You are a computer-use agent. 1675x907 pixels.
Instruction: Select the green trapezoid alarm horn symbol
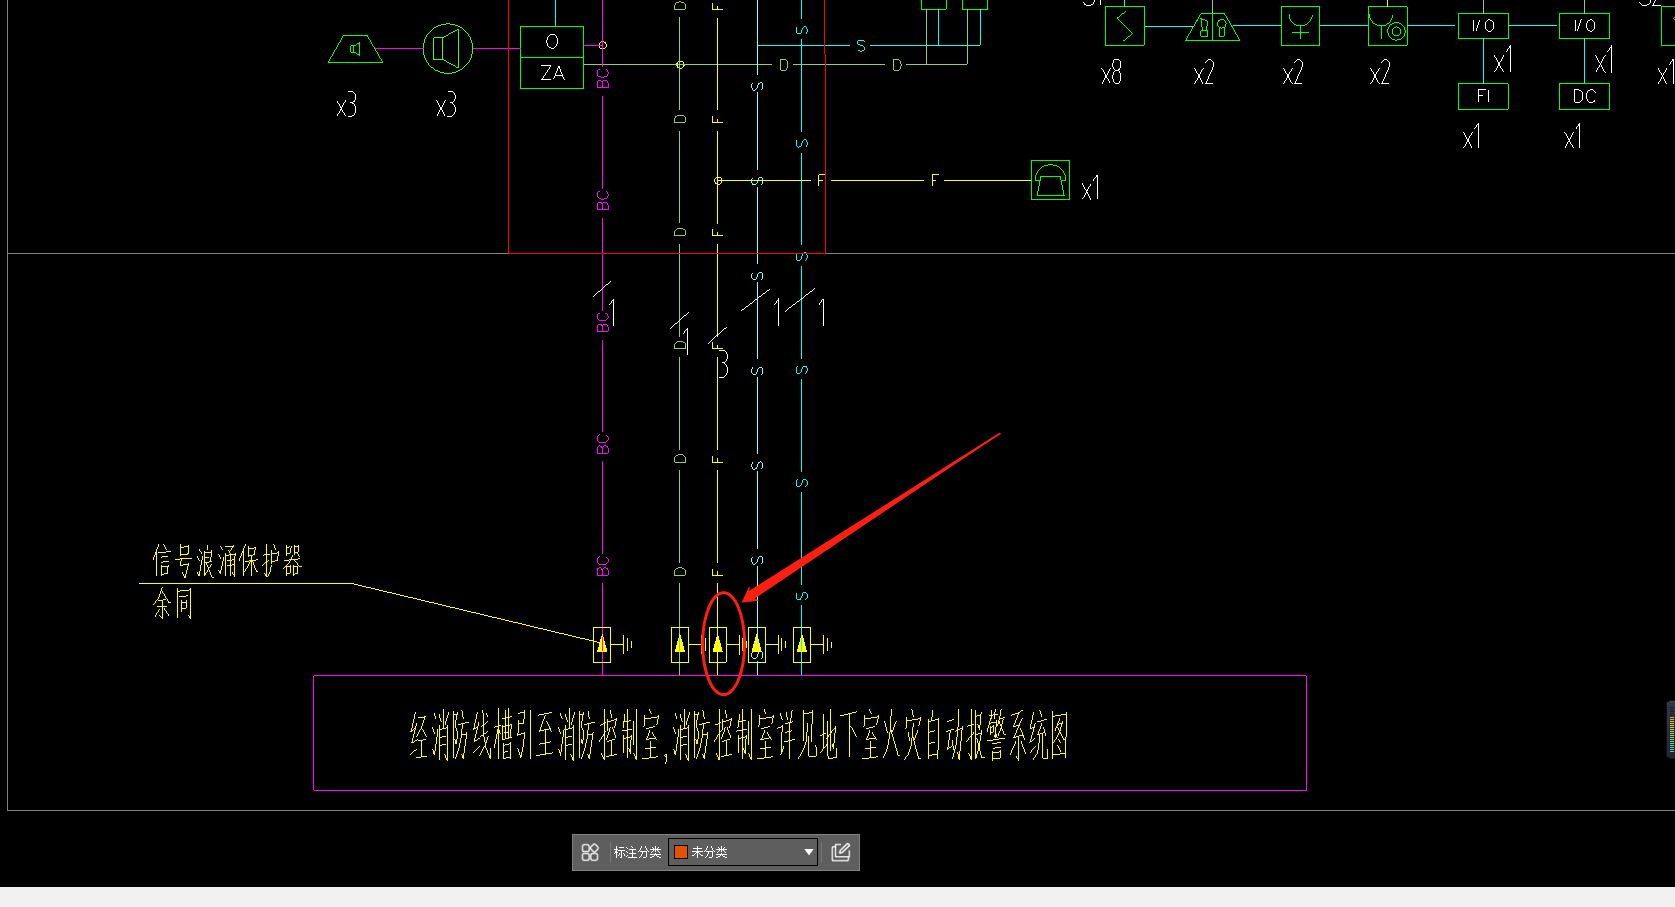355,49
